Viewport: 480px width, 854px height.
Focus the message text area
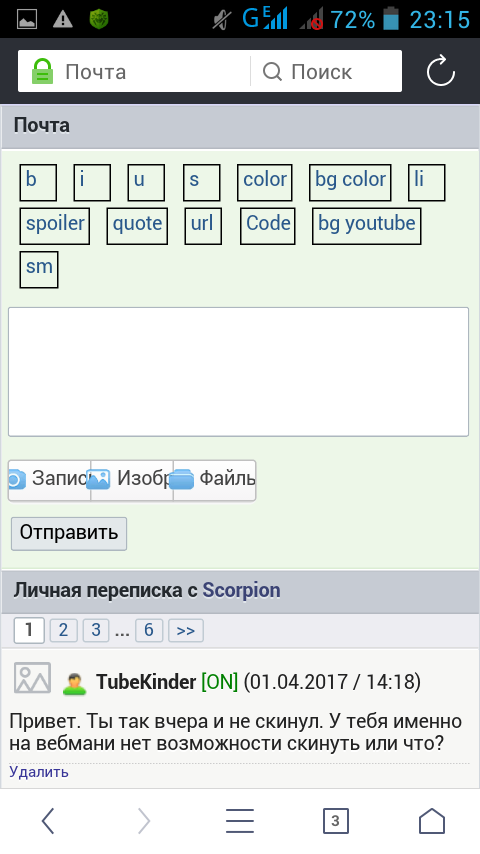click(239, 372)
